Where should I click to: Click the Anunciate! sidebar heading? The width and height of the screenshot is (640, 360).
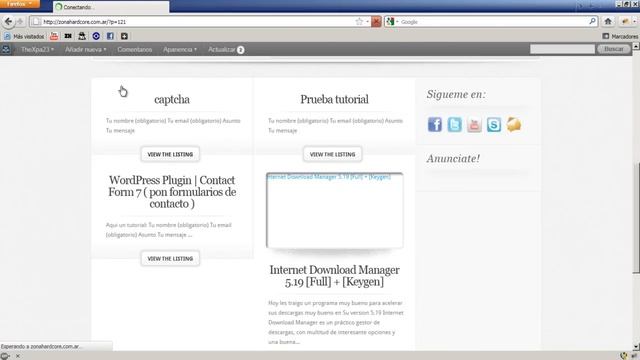click(x=453, y=158)
